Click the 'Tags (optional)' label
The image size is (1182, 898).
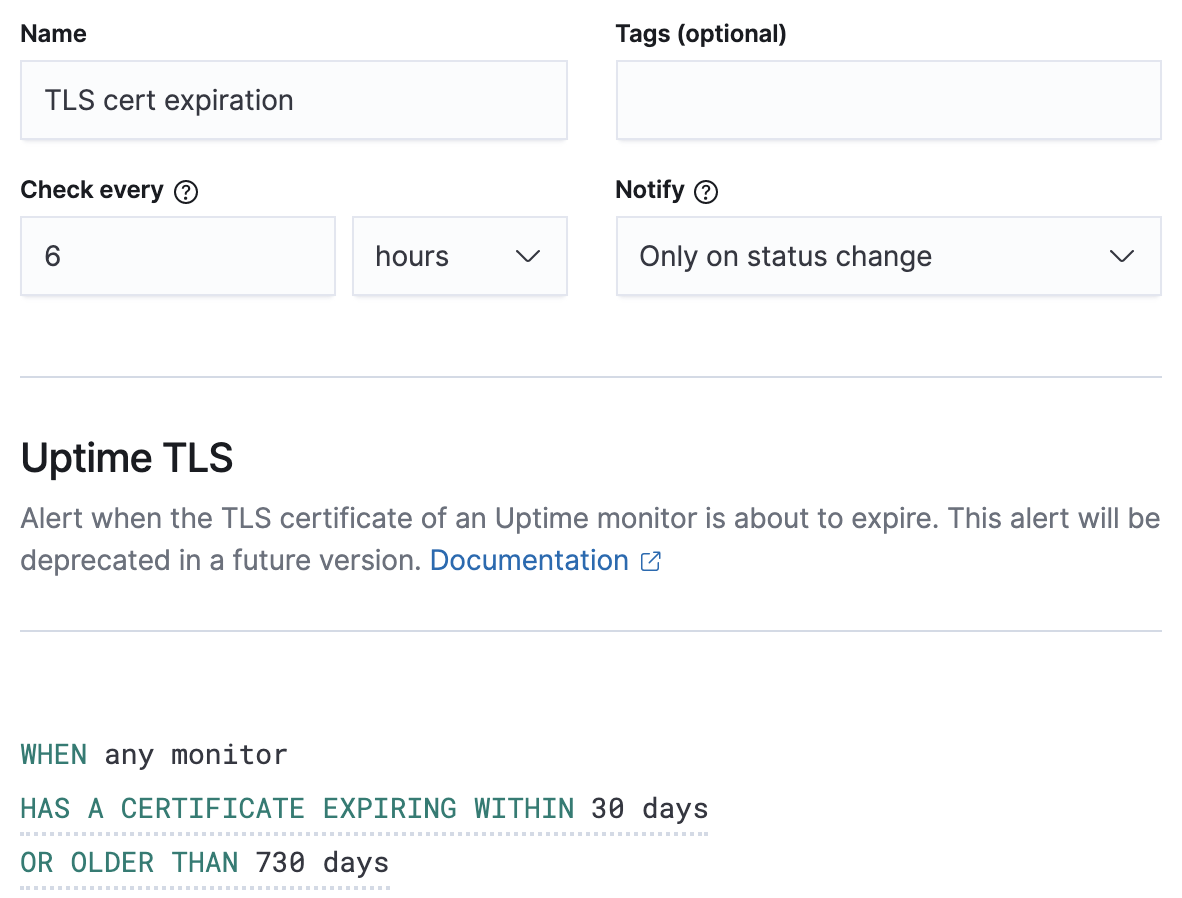(x=701, y=34)
